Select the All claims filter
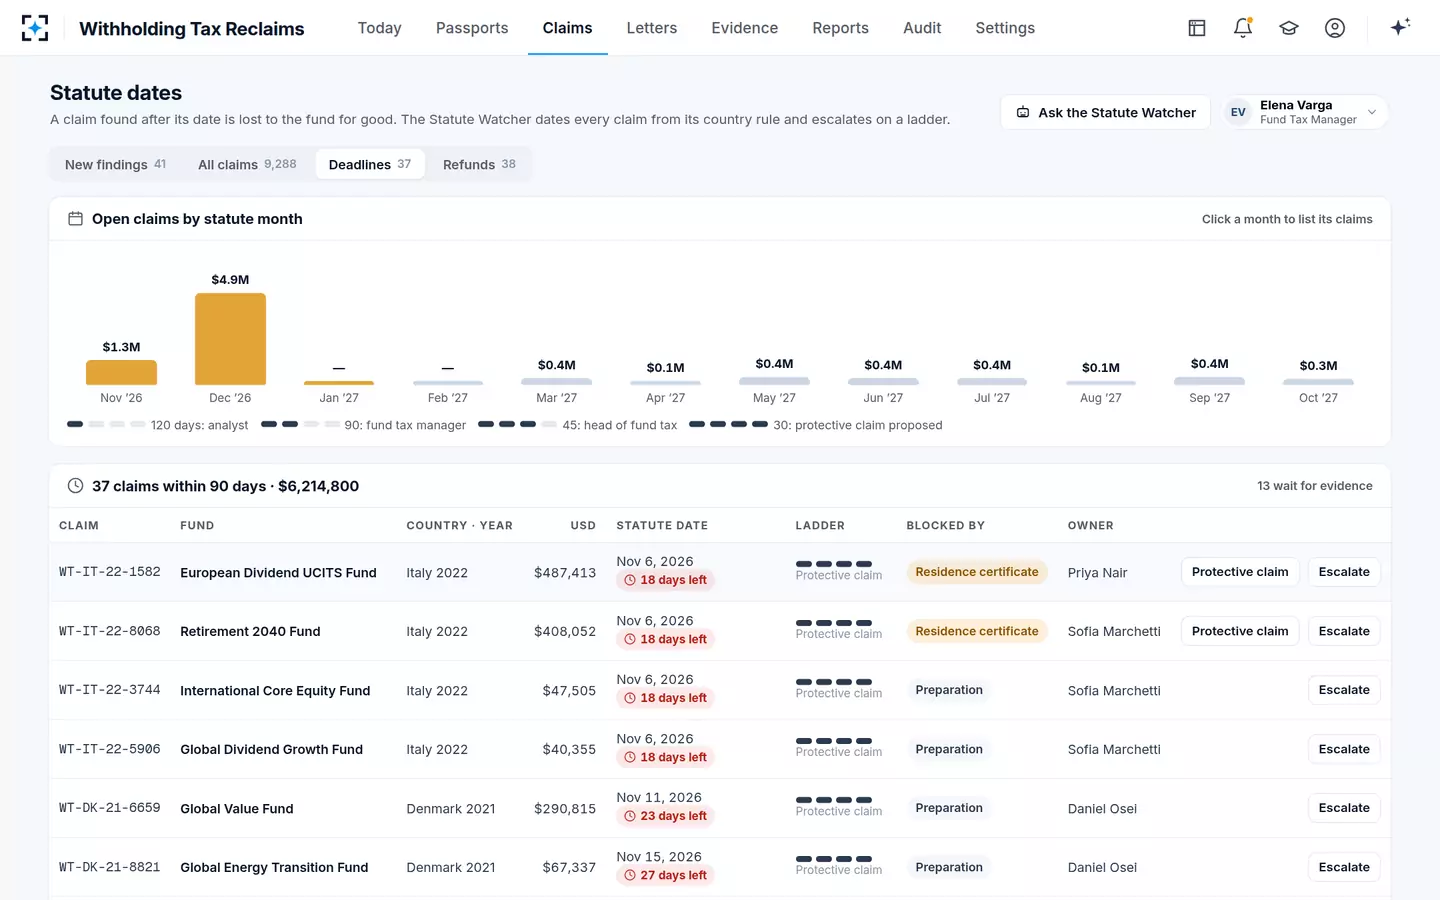The image size is (1440, 900). coord(247,164)
